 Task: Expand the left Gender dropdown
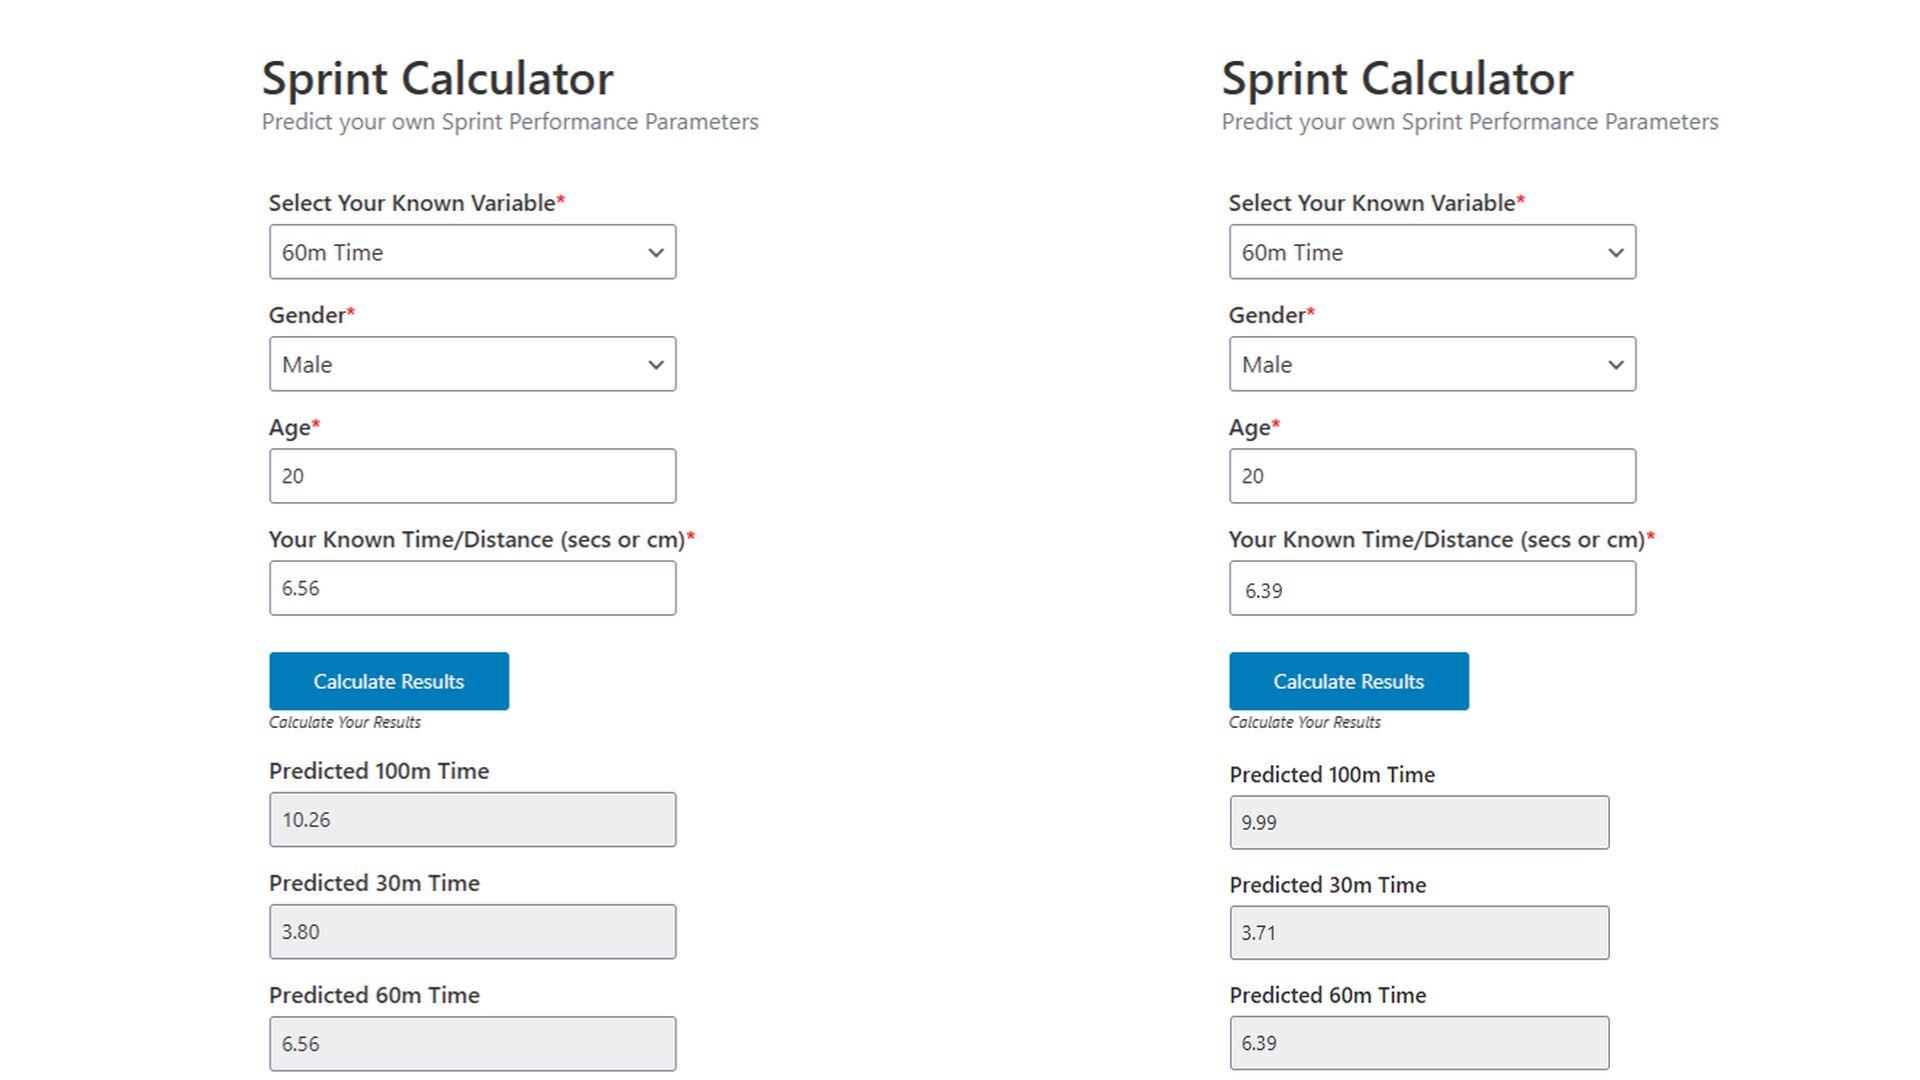(x=472, y=364)
